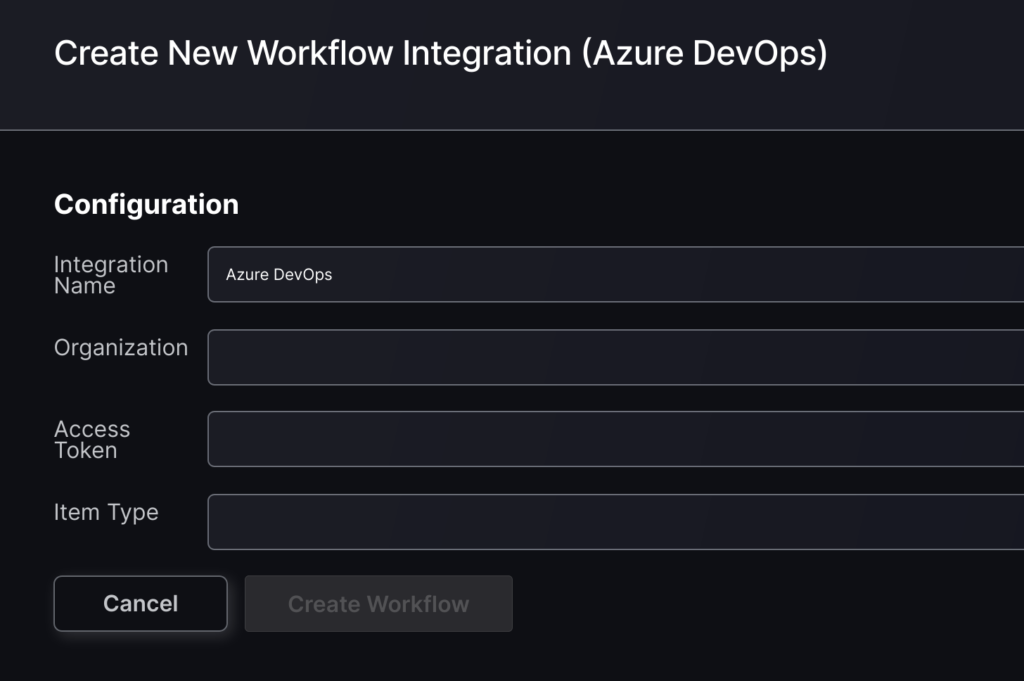The image size is (1024, 681).
Task: Click the Integration Name input field
Action: (x=616, y=274)
